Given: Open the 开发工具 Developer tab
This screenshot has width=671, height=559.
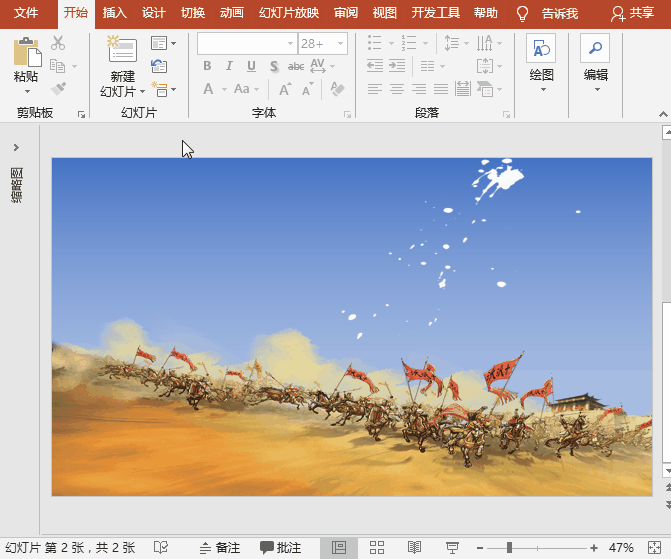Looking at the screenshot, I should pyautogui.click(x=436, y=13).
